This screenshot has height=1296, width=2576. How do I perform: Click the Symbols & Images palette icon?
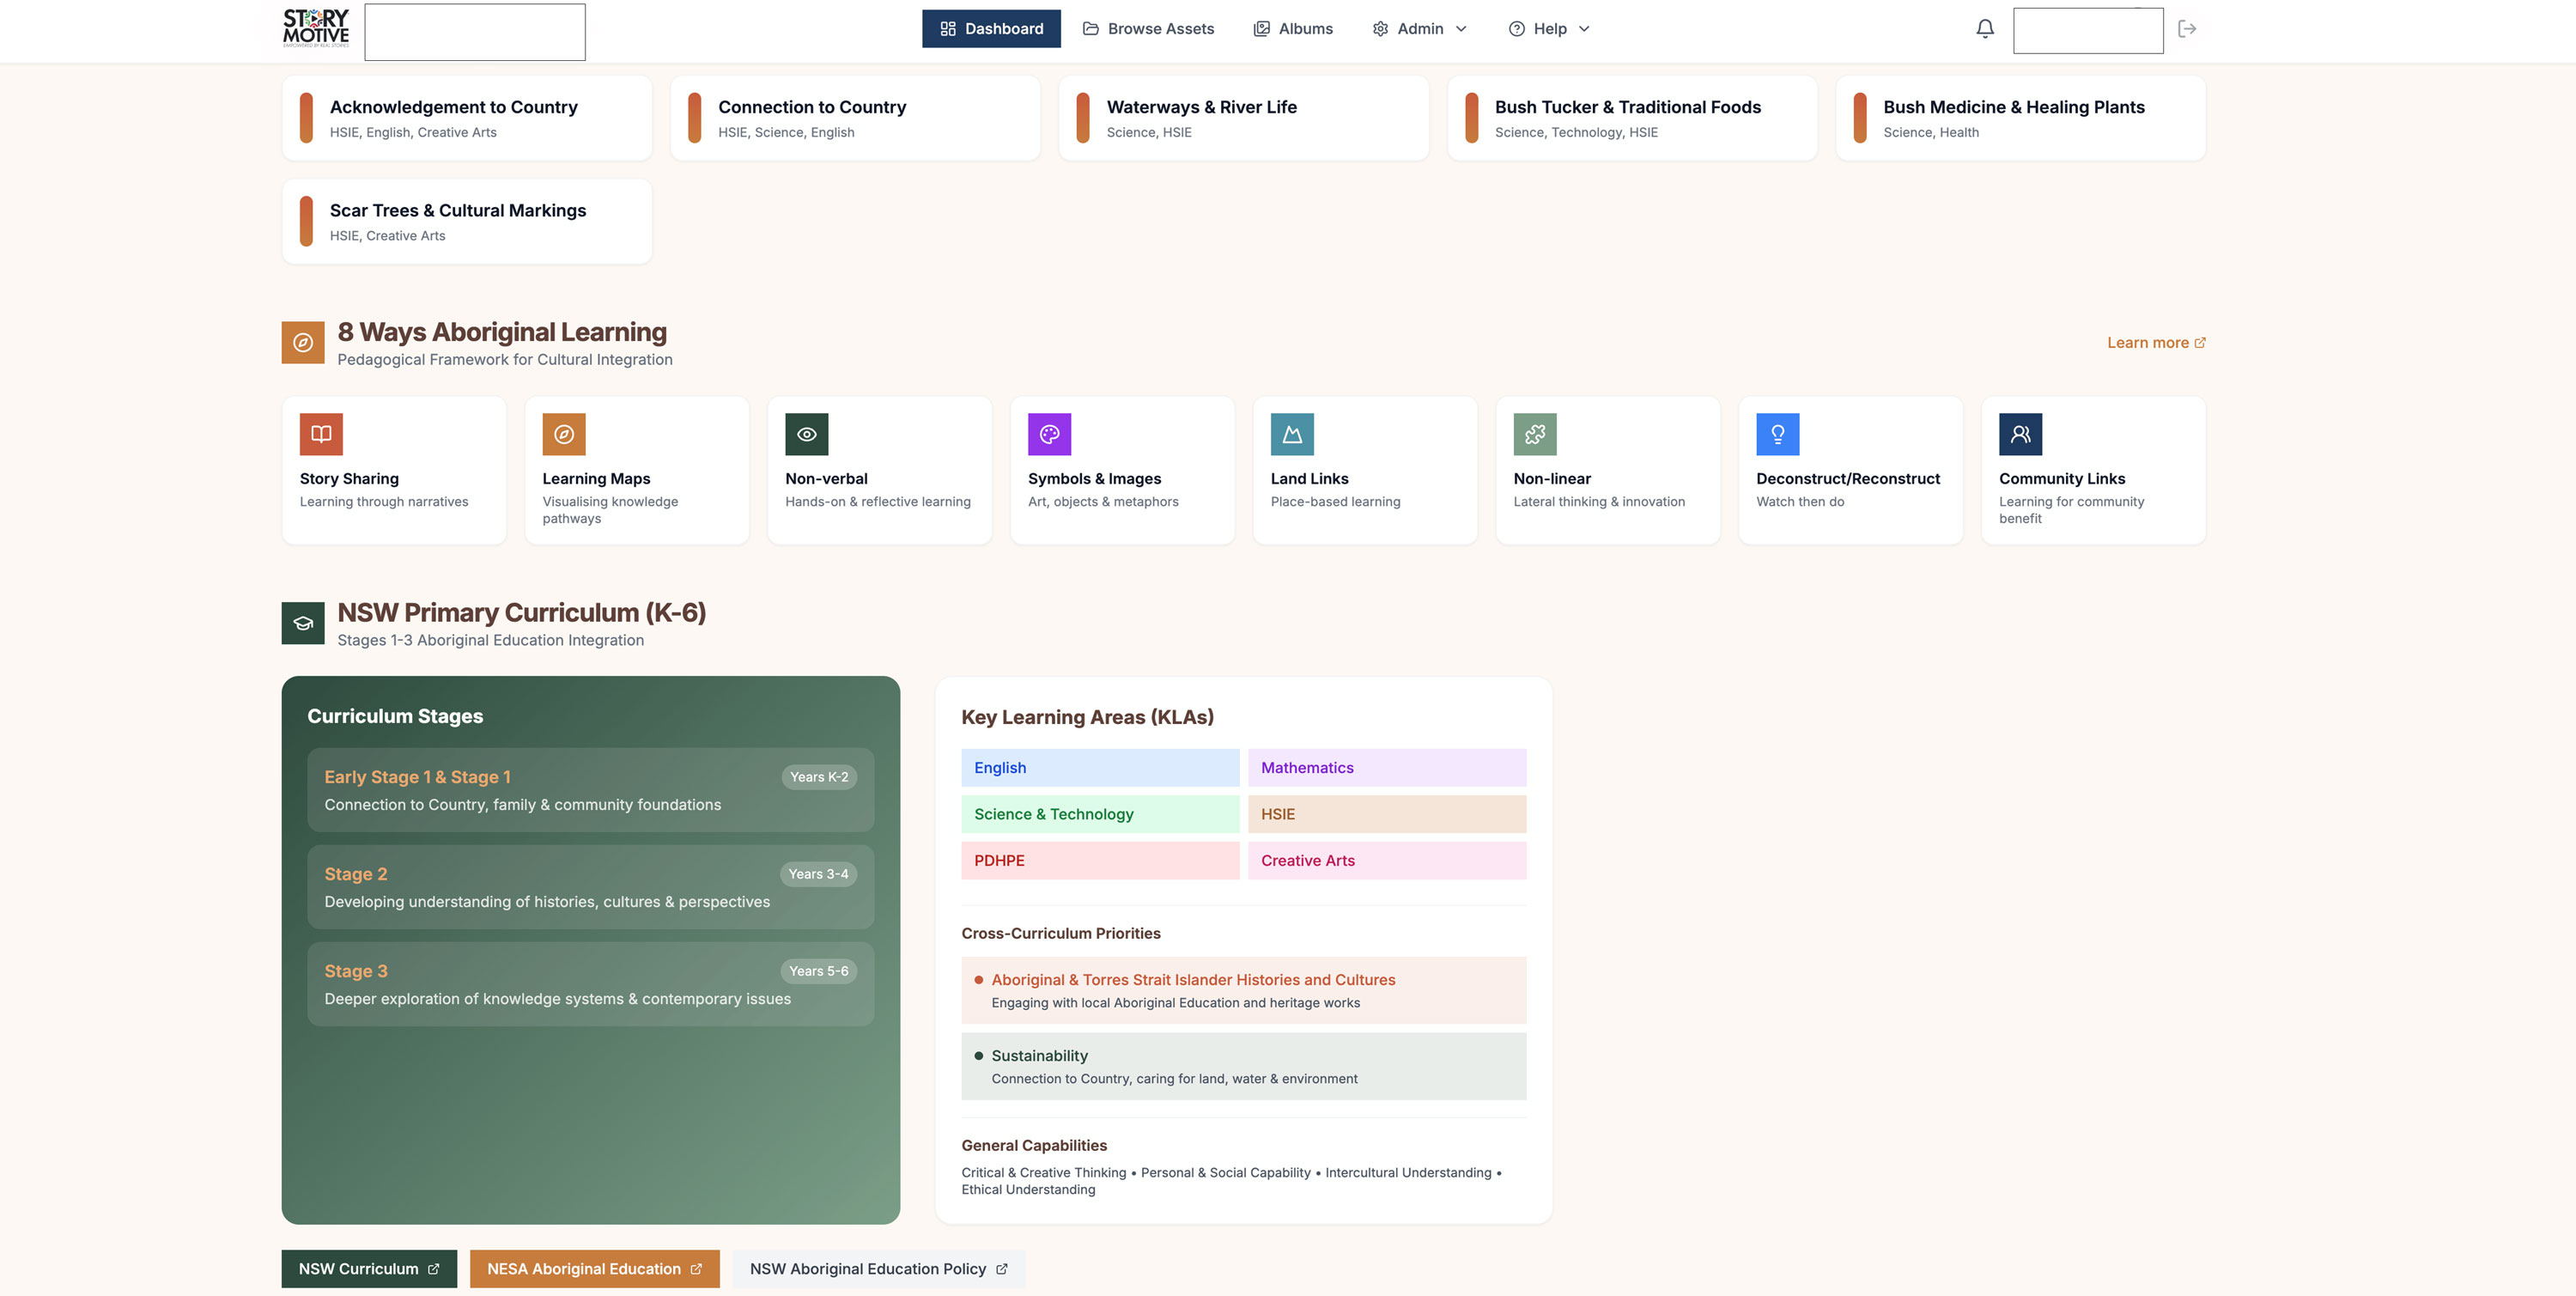(x=1049, y=434)
